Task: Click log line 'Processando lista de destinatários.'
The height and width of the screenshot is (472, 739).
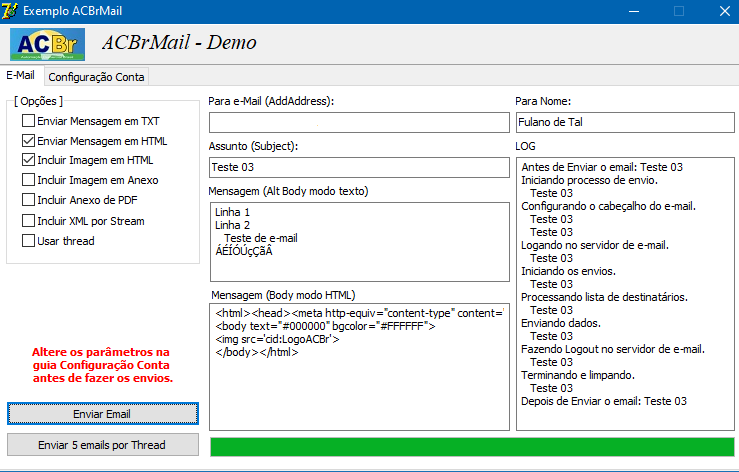Action: [604, 297]
